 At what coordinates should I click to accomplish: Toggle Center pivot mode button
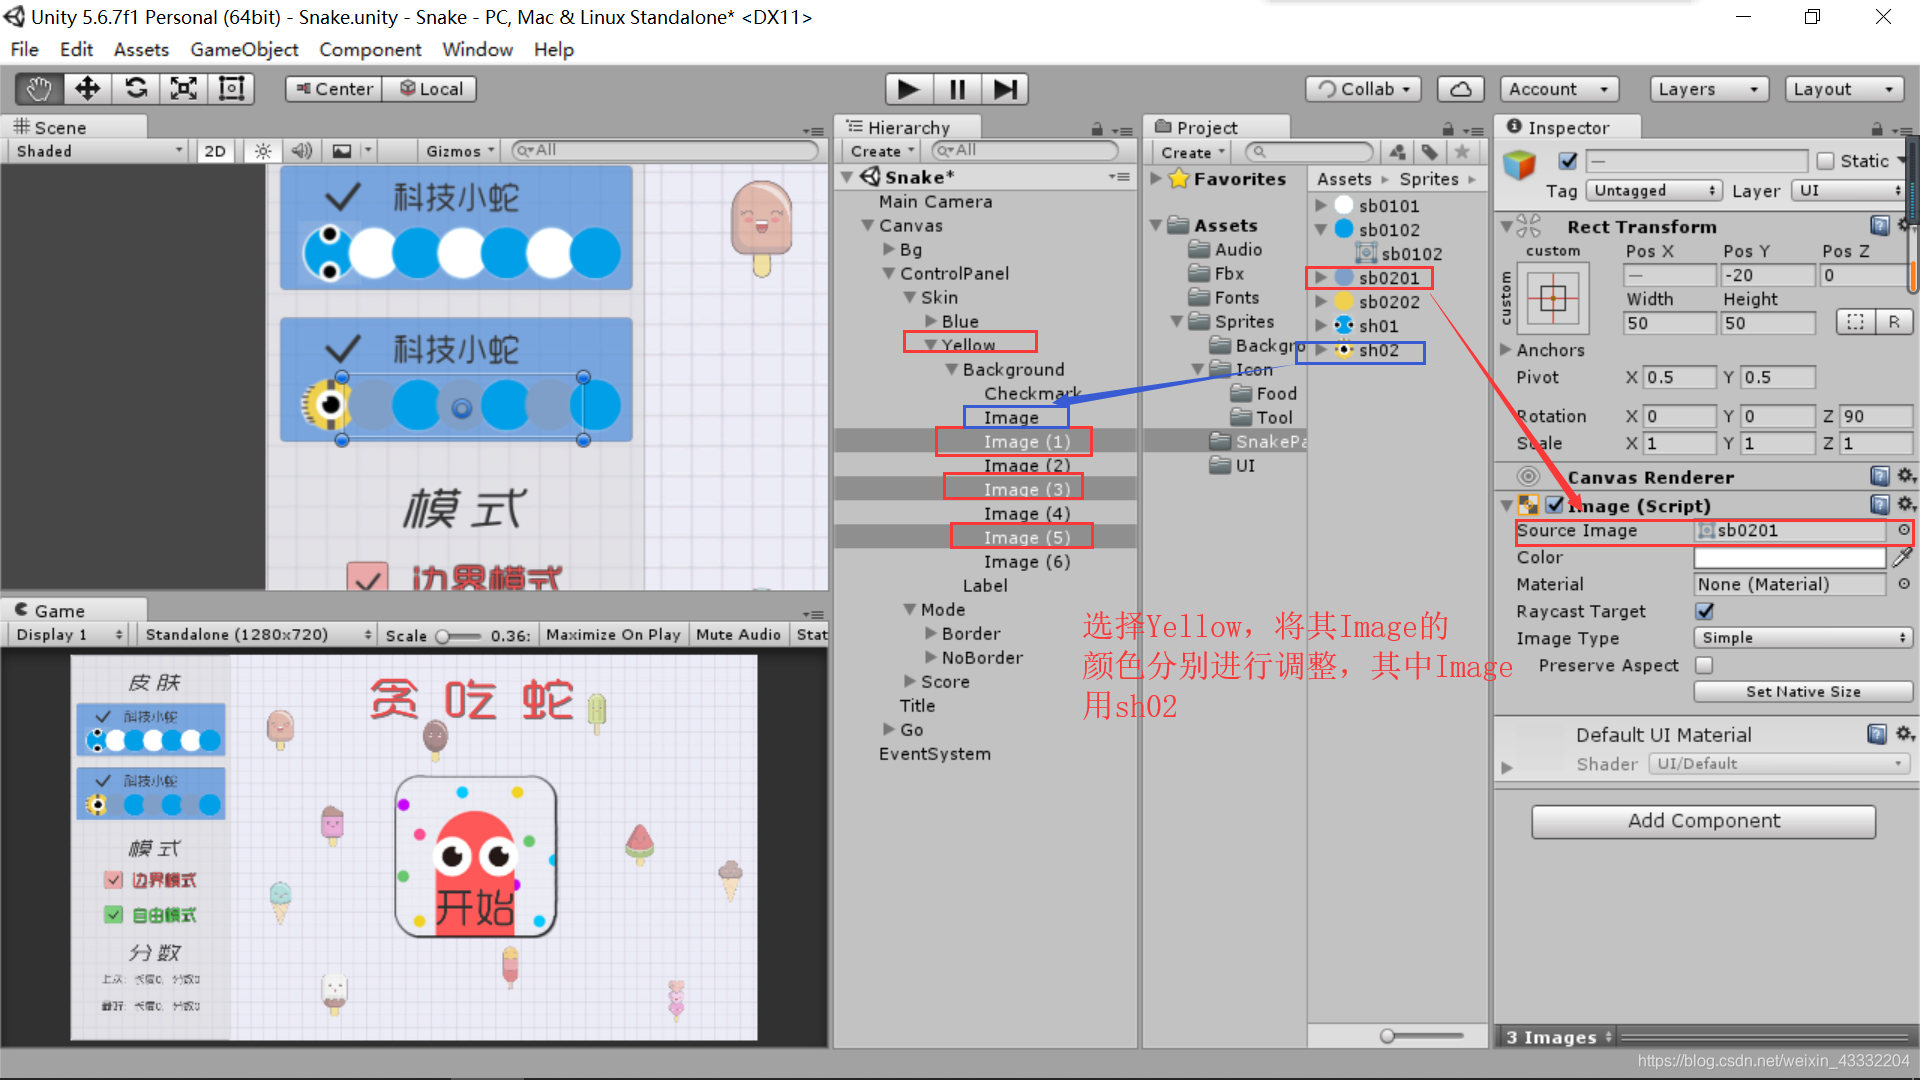point(334,89)
